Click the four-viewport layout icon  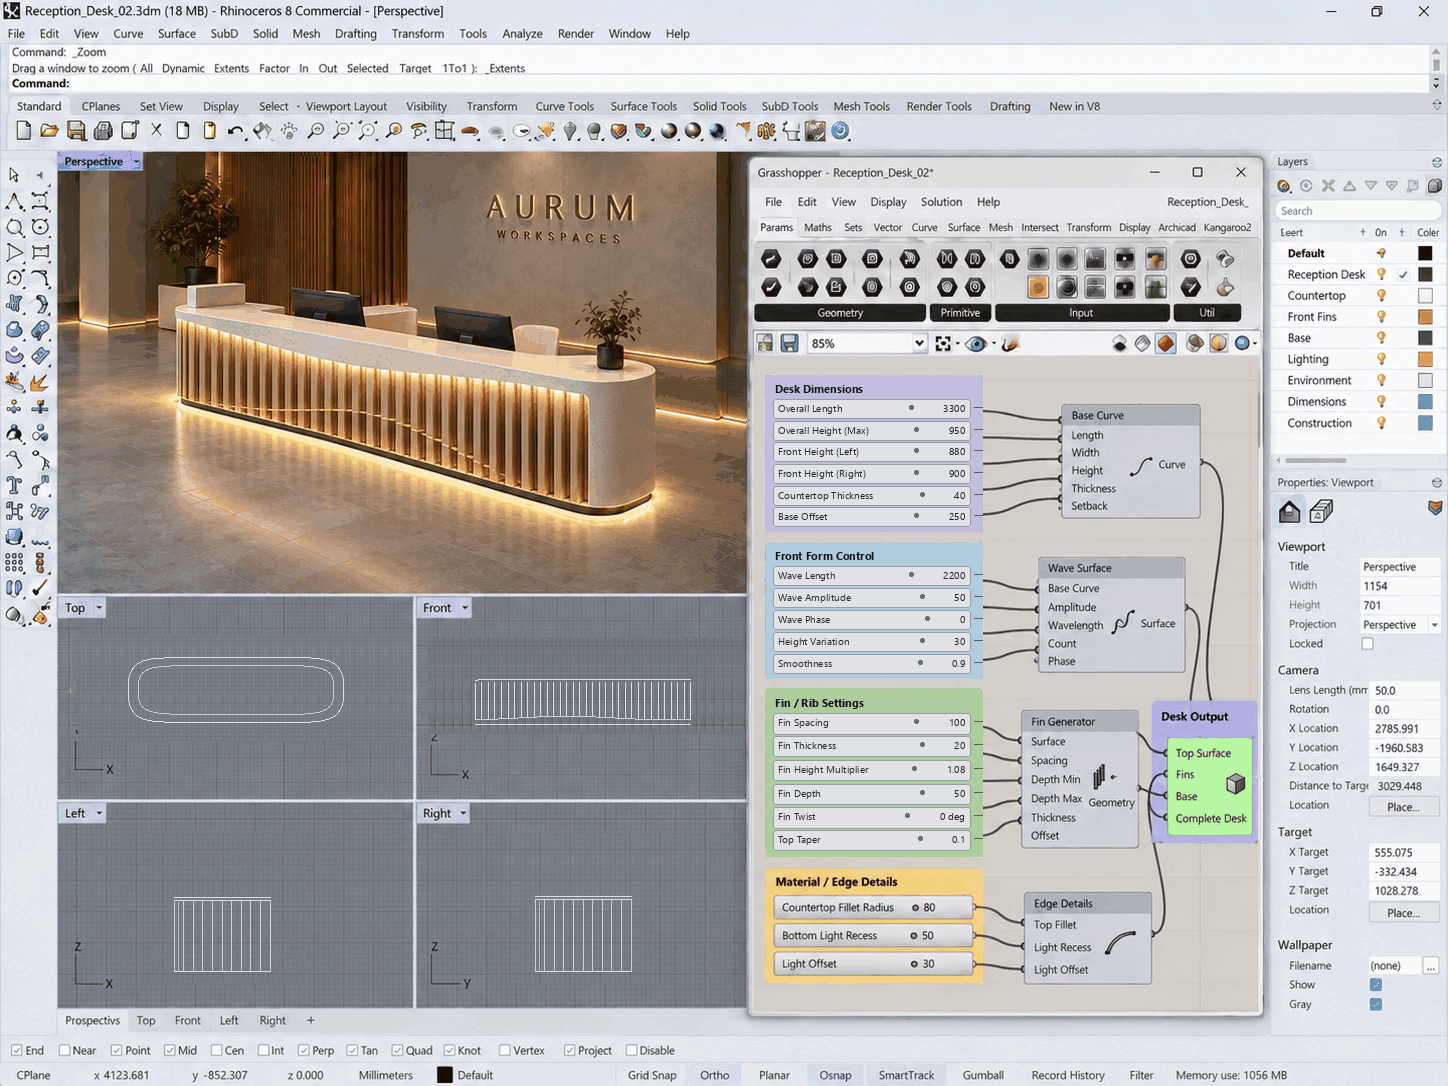[x=445, y=131]
